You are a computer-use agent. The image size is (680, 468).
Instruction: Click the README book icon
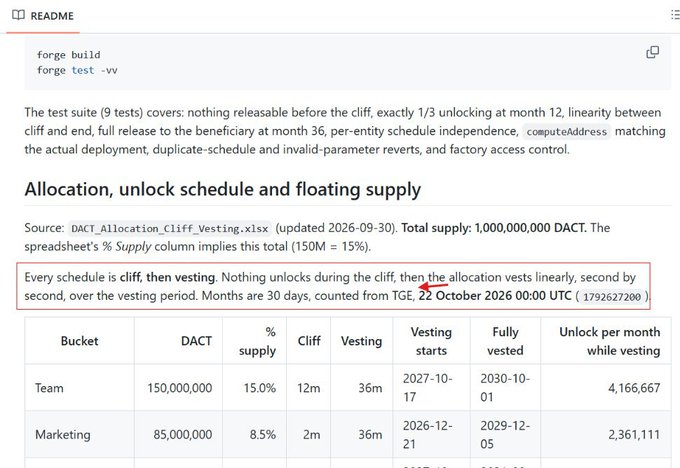[18, 16]
